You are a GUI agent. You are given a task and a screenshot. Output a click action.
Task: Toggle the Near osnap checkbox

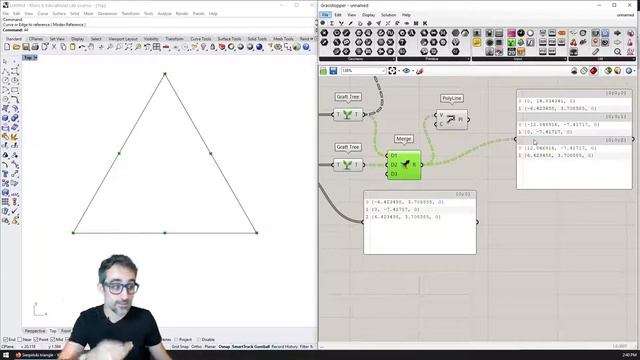click(20, 340)
